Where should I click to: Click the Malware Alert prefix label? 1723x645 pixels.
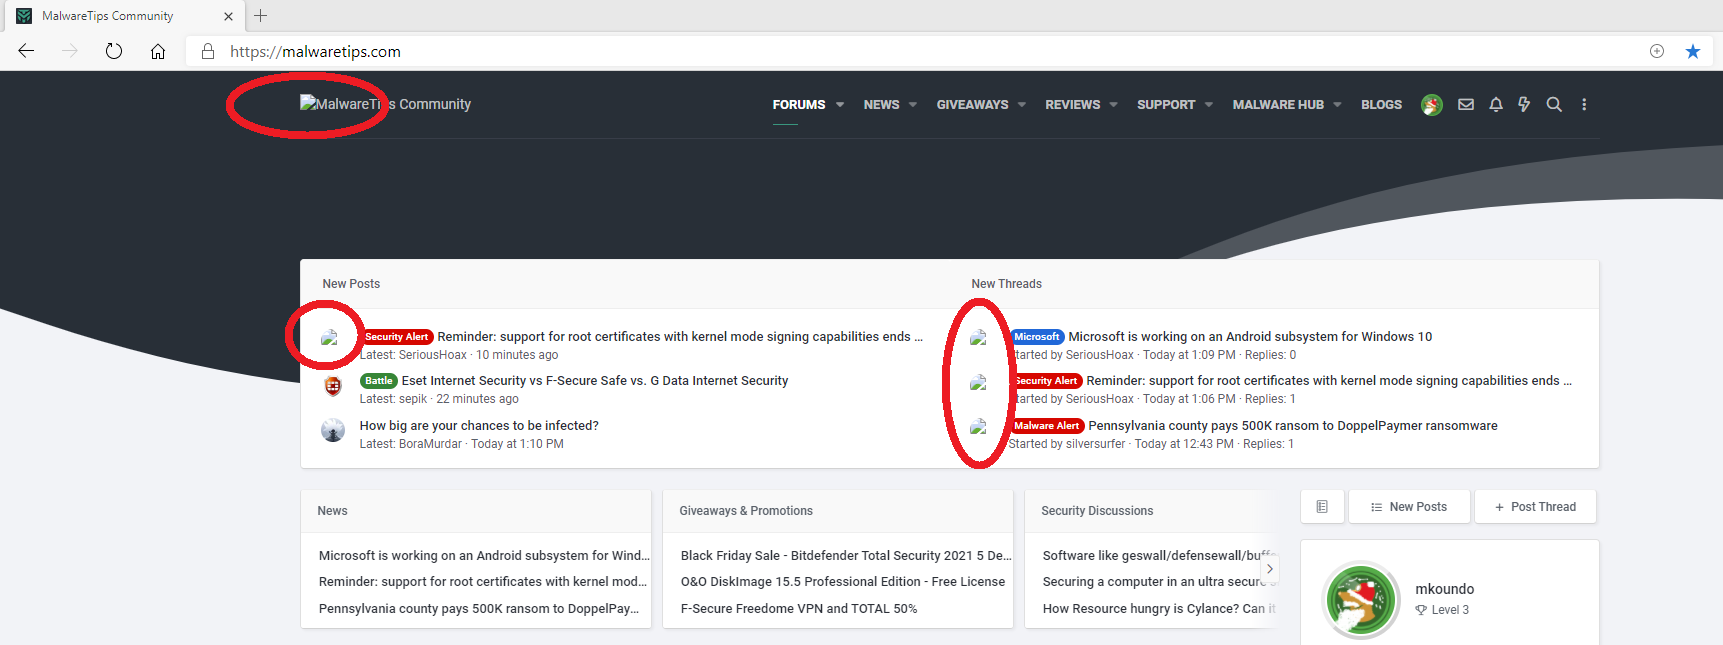pyautogui.click(x=1047, y=426)
